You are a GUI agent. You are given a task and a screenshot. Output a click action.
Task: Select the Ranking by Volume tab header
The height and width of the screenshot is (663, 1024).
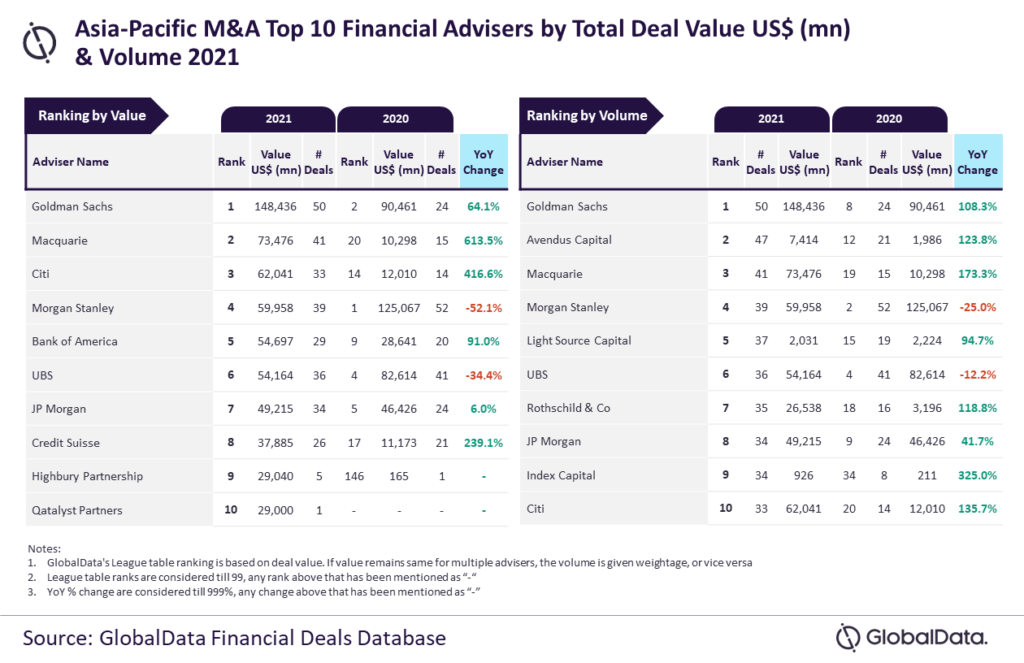tap(587, 116)
